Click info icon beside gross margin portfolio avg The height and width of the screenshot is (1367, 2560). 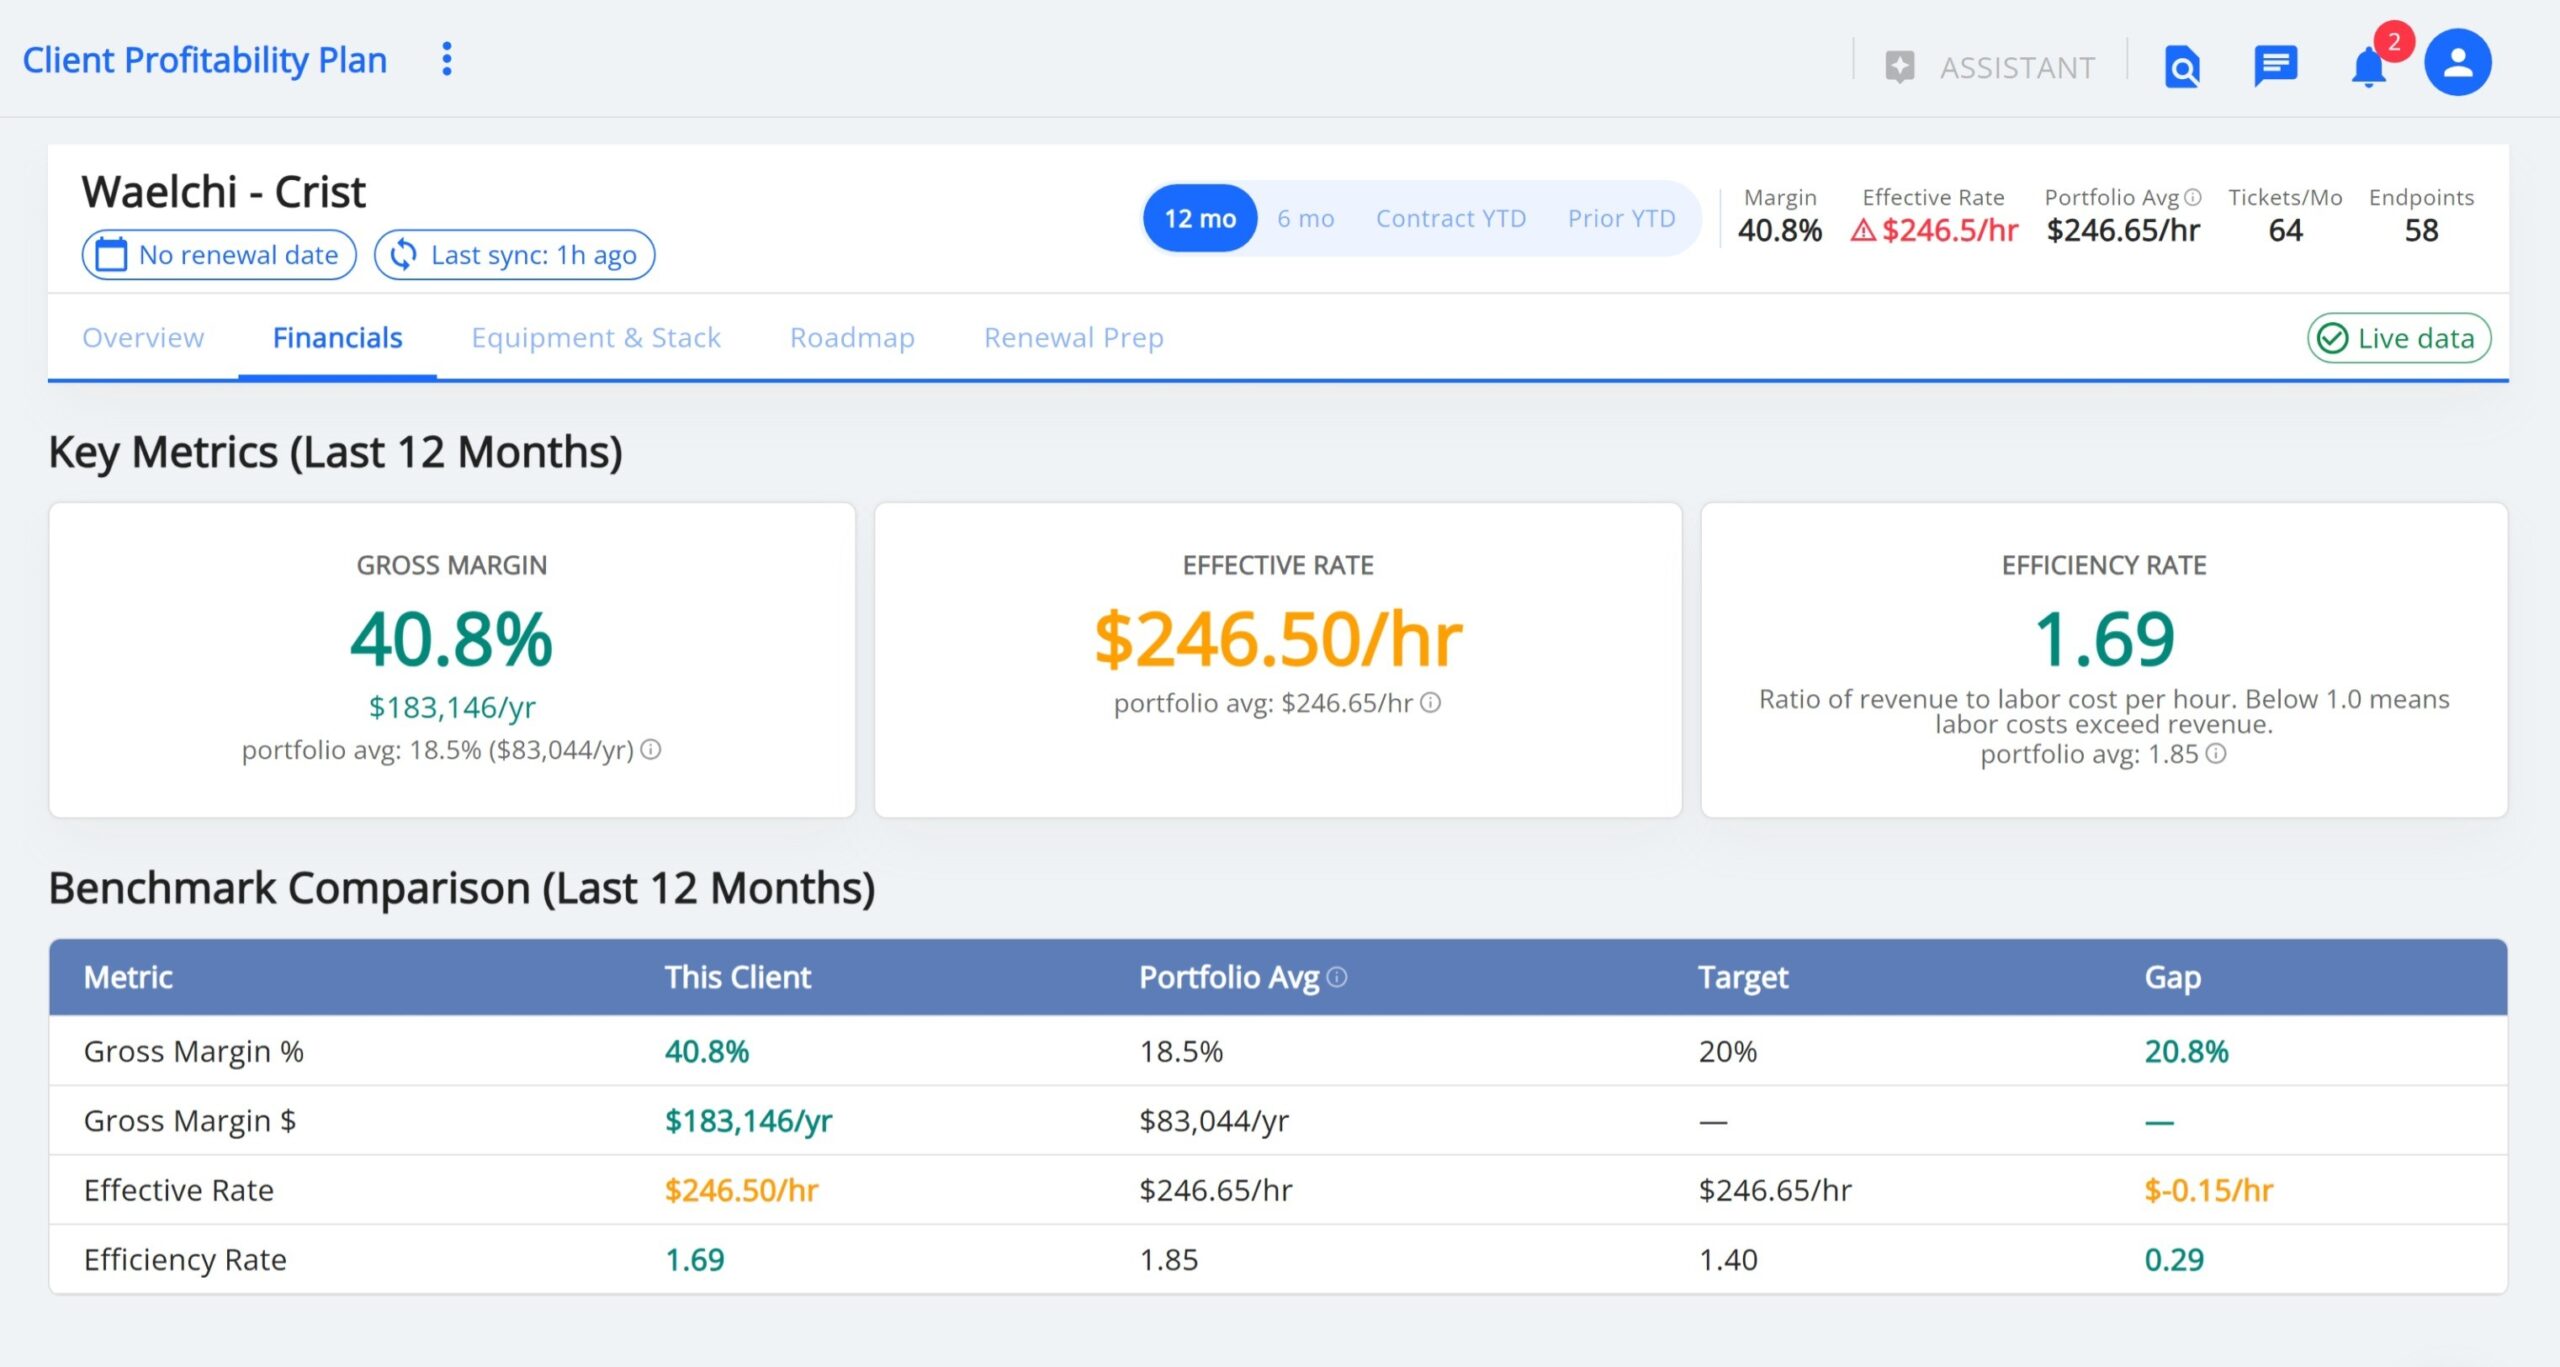click(651, 749)
